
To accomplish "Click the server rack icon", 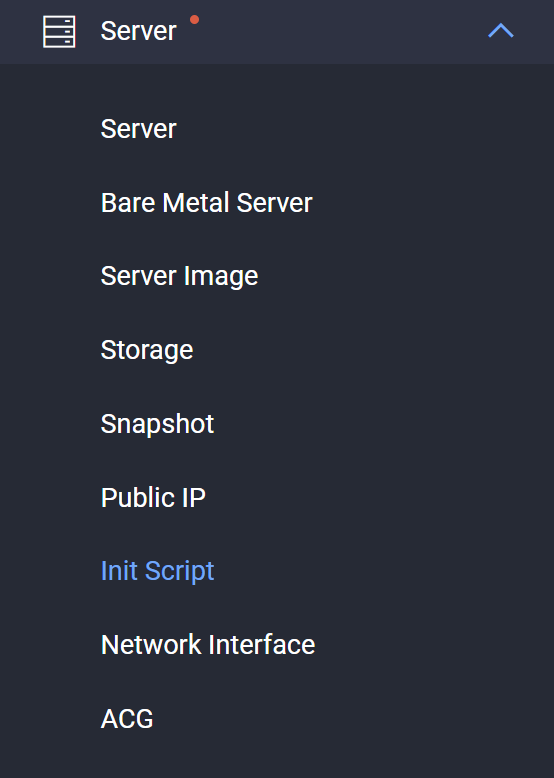I will click(x=59, y=32).
